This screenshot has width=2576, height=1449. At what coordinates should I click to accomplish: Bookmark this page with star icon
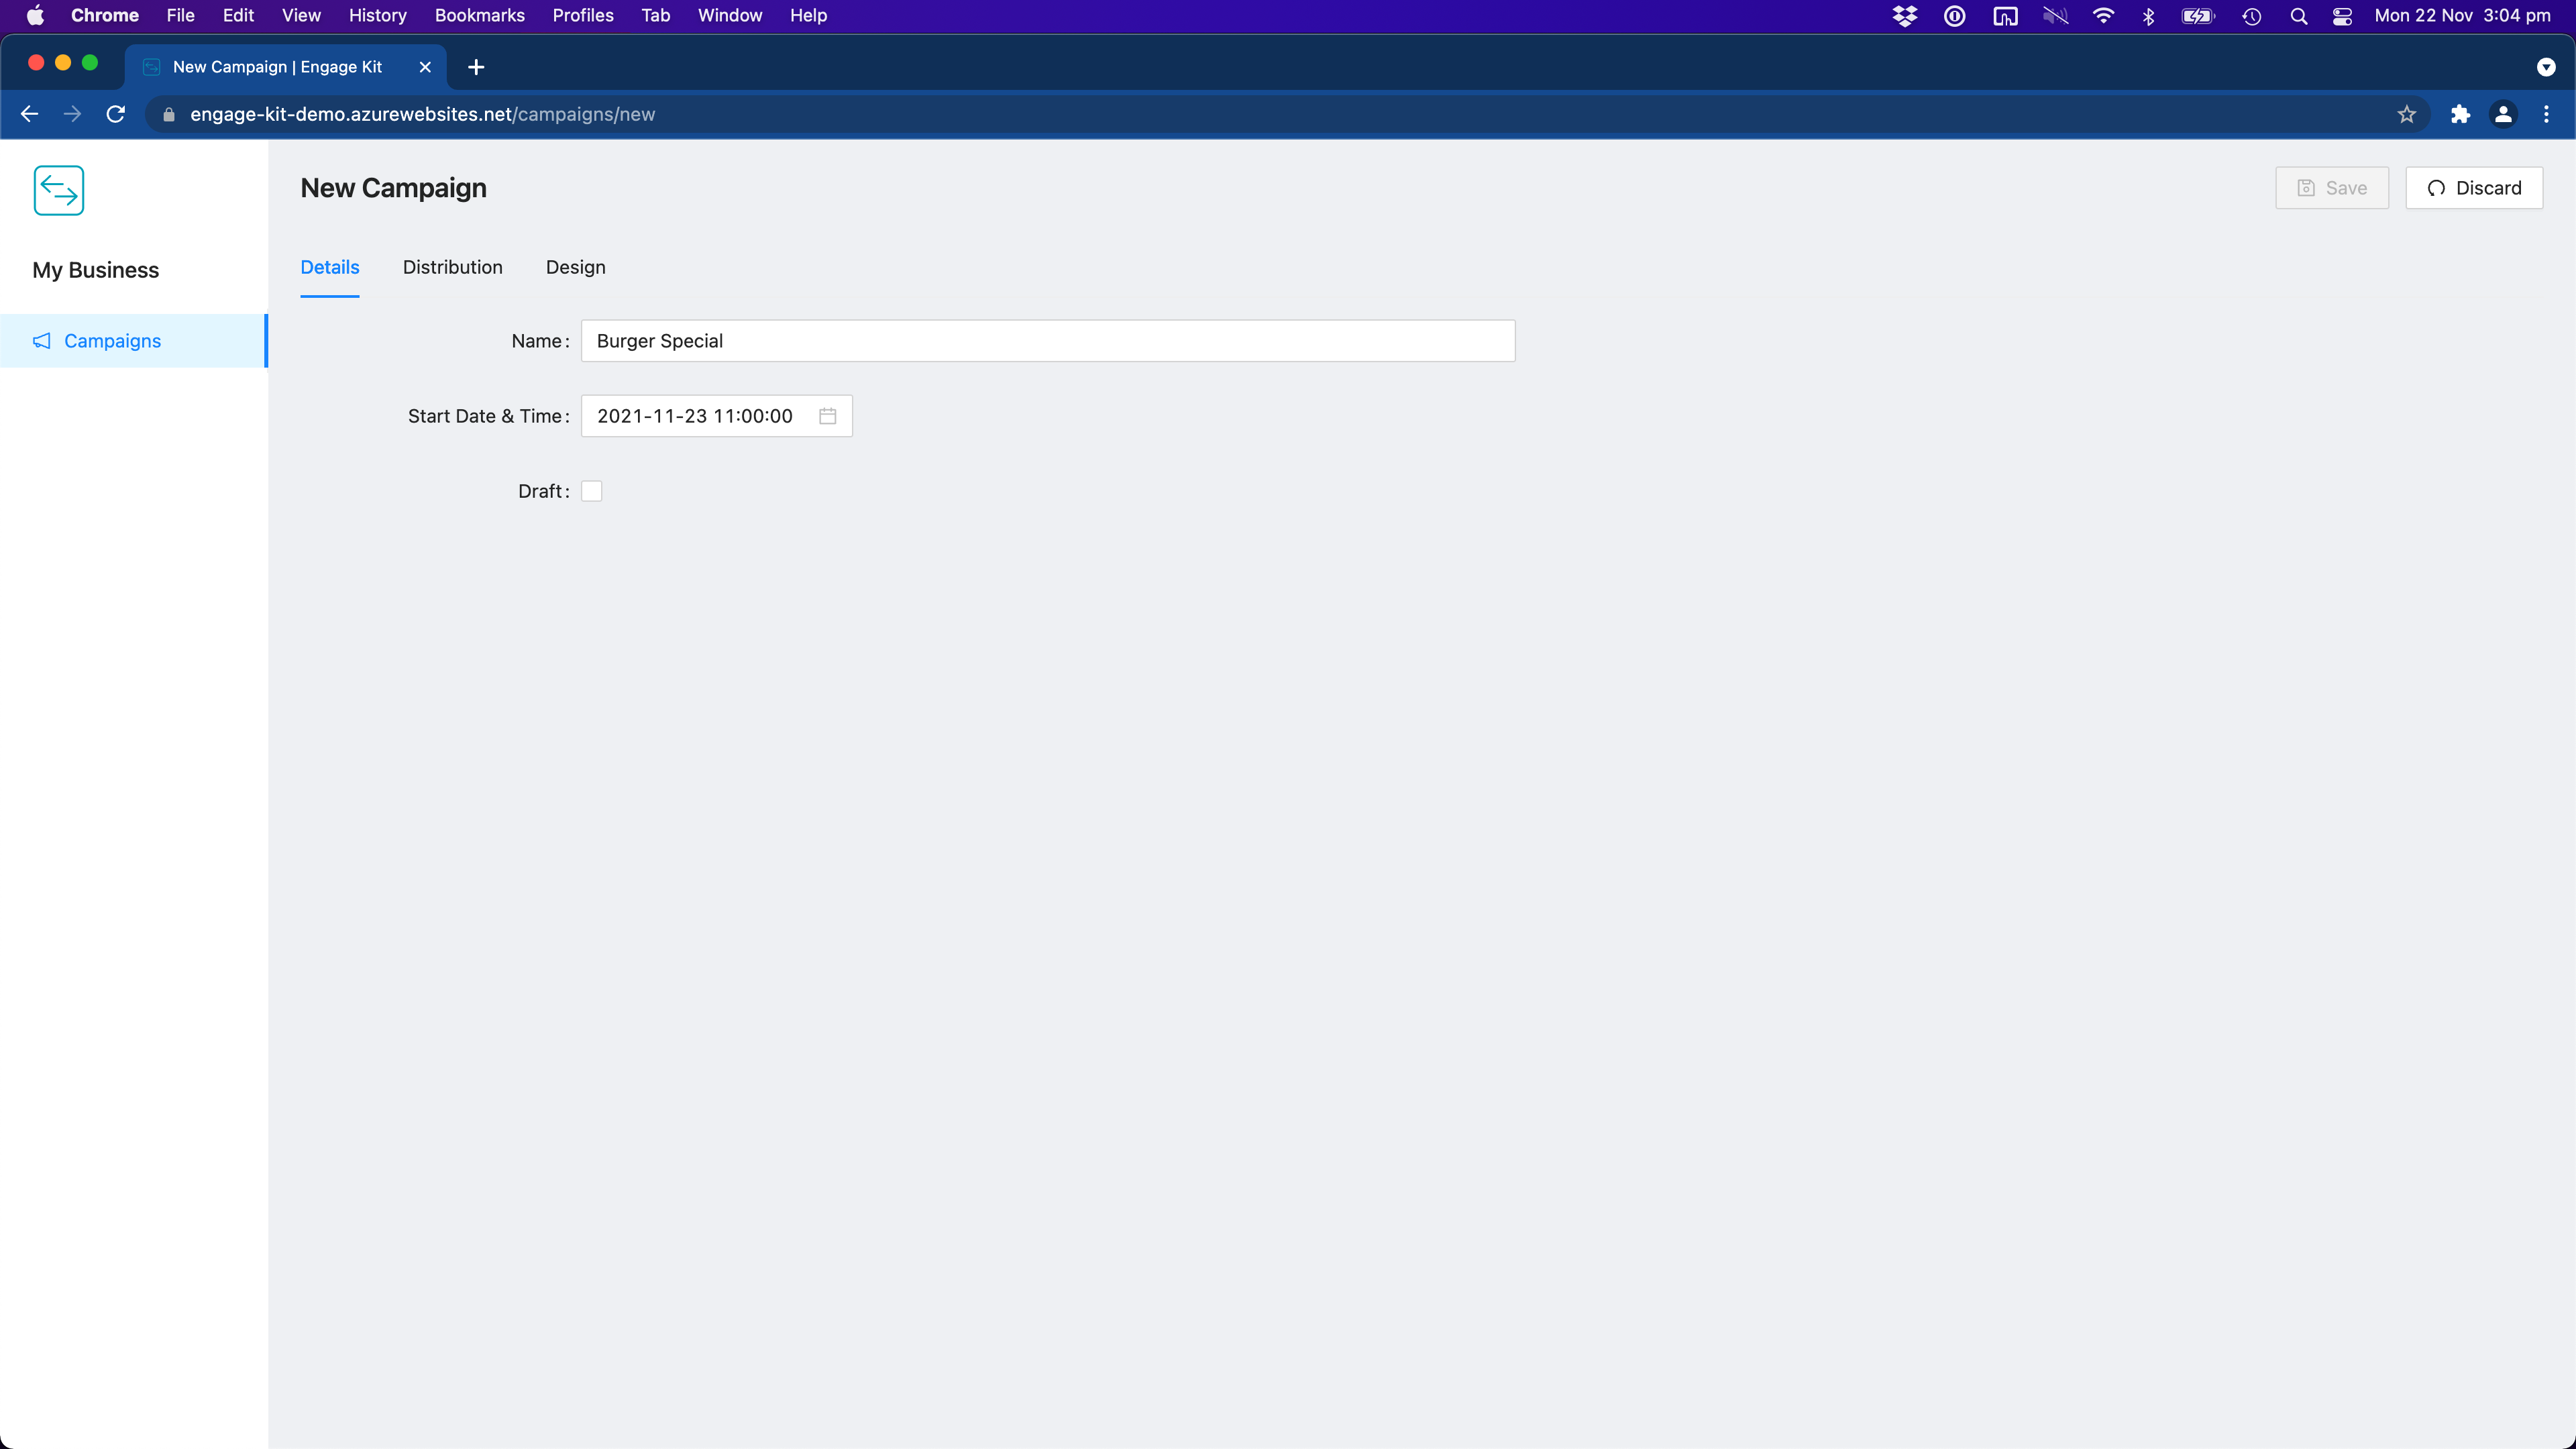point(2406,114)
